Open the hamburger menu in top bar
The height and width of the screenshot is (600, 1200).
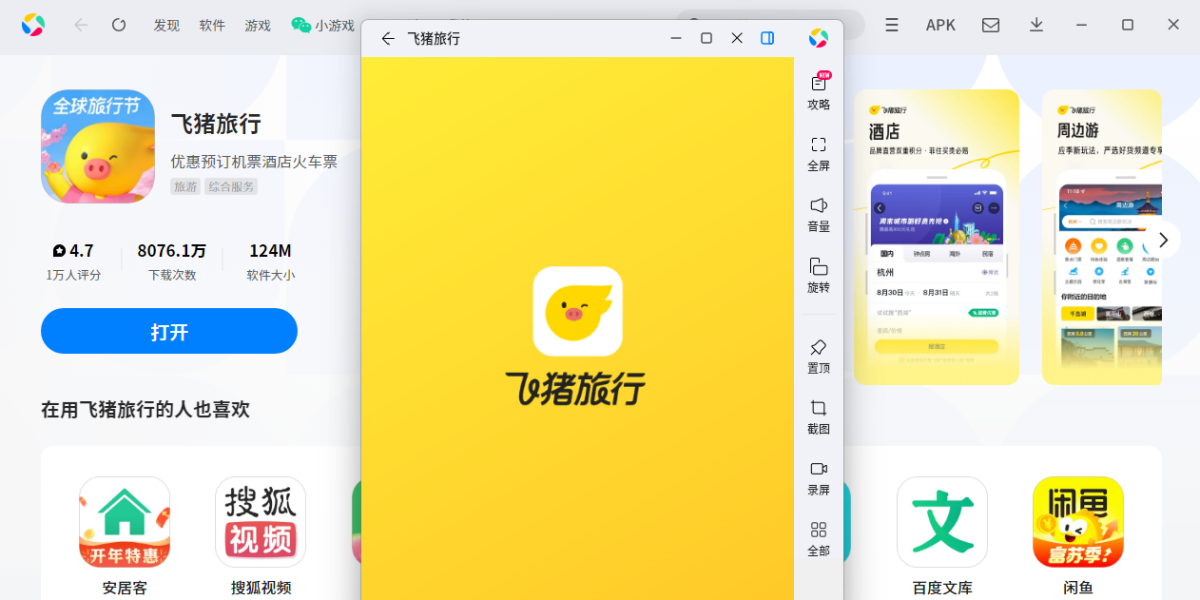tap(891, 25)
